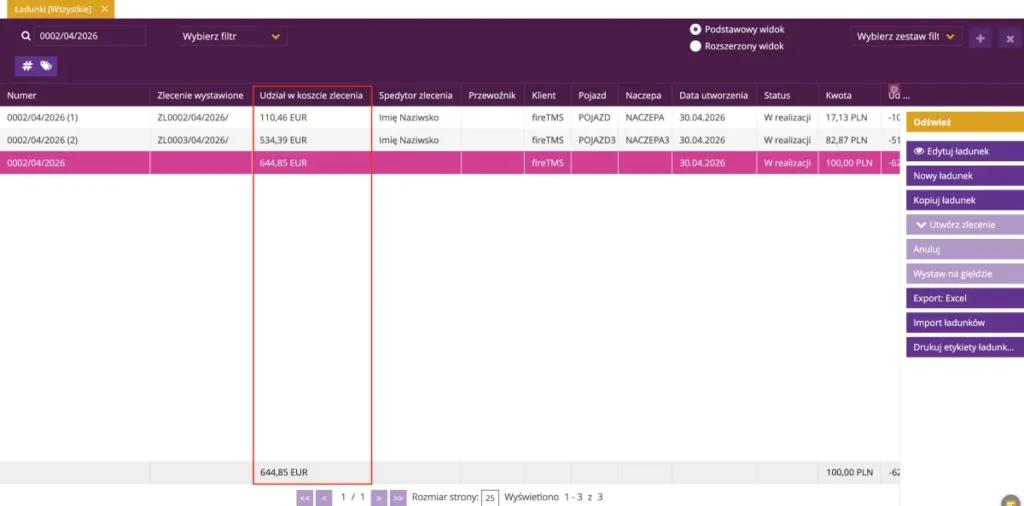Screen dimensions: 1024x506
Task: Sort by Spedytor zlecenia column header
Action: click(x=415, y=95)
